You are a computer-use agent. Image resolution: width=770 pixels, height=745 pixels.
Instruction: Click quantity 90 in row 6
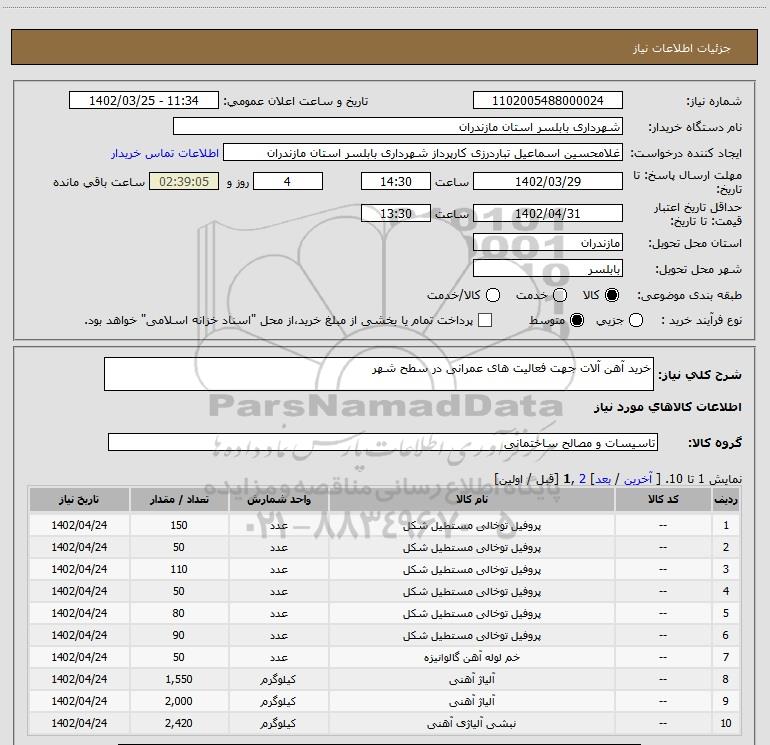click(179, 635)
